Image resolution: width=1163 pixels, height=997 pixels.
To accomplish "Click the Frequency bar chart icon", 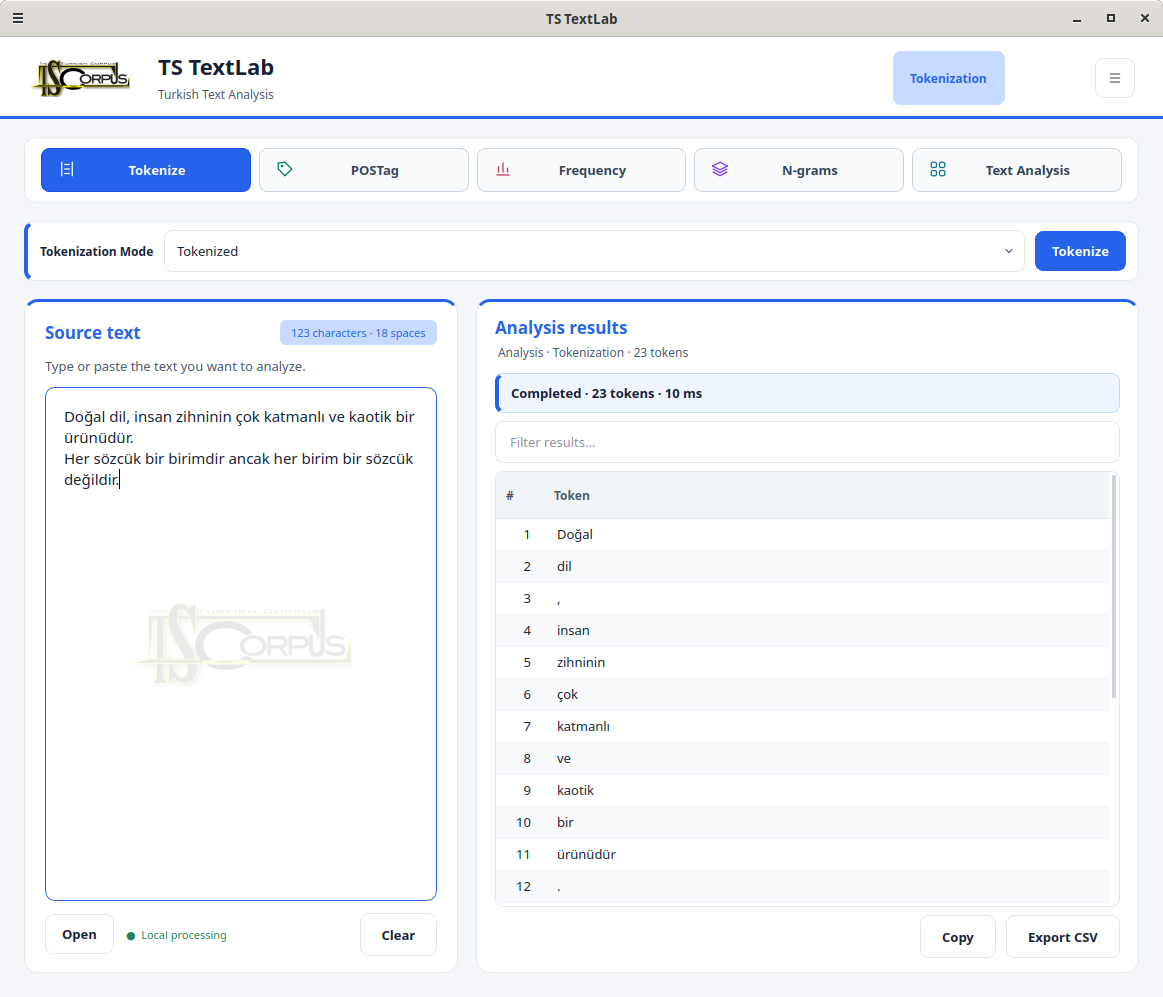I will pos(503,169).
